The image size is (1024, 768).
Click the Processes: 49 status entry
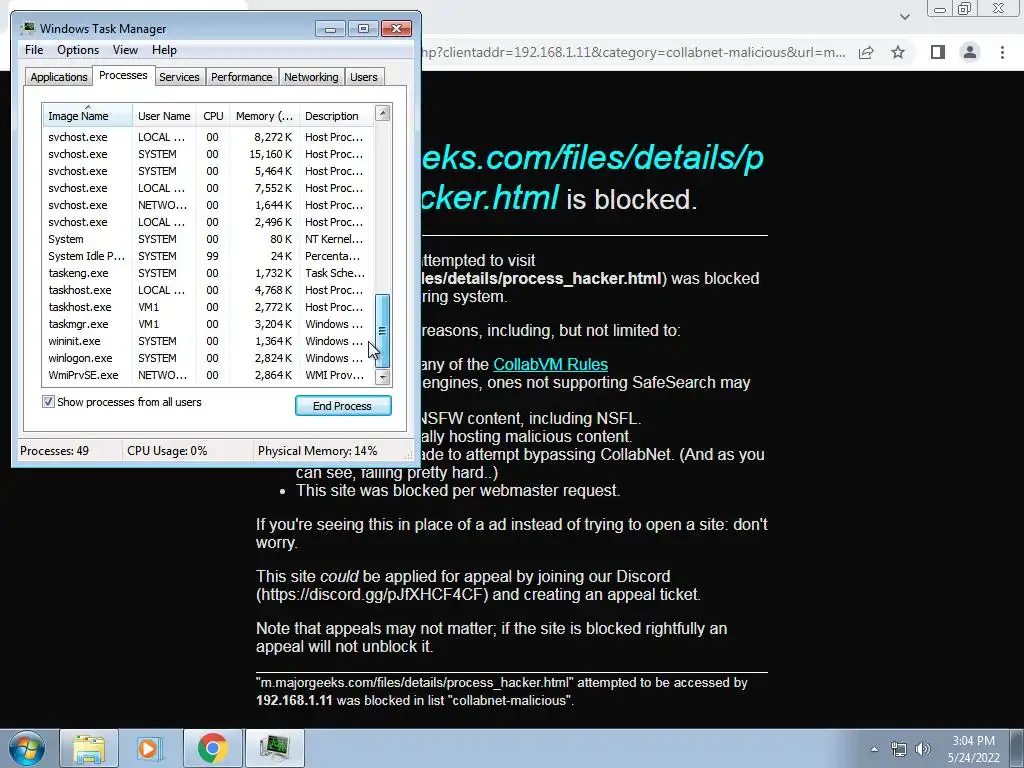click(55, 451)
